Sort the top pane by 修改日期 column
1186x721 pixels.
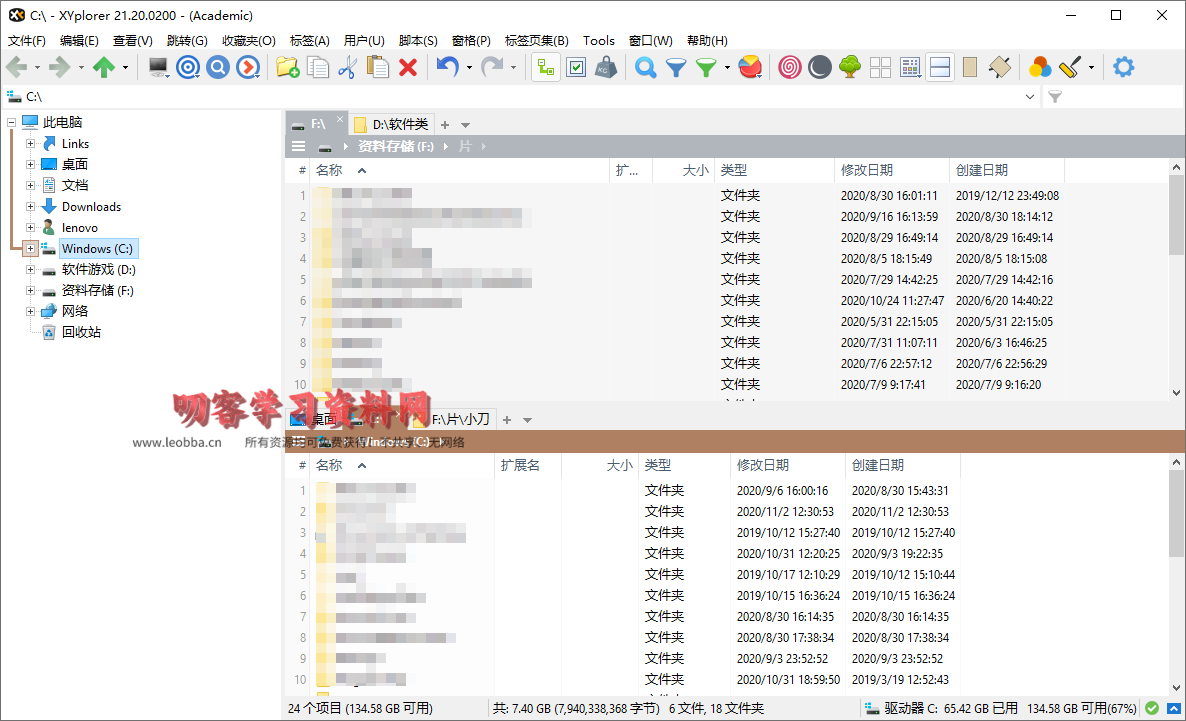867,171
